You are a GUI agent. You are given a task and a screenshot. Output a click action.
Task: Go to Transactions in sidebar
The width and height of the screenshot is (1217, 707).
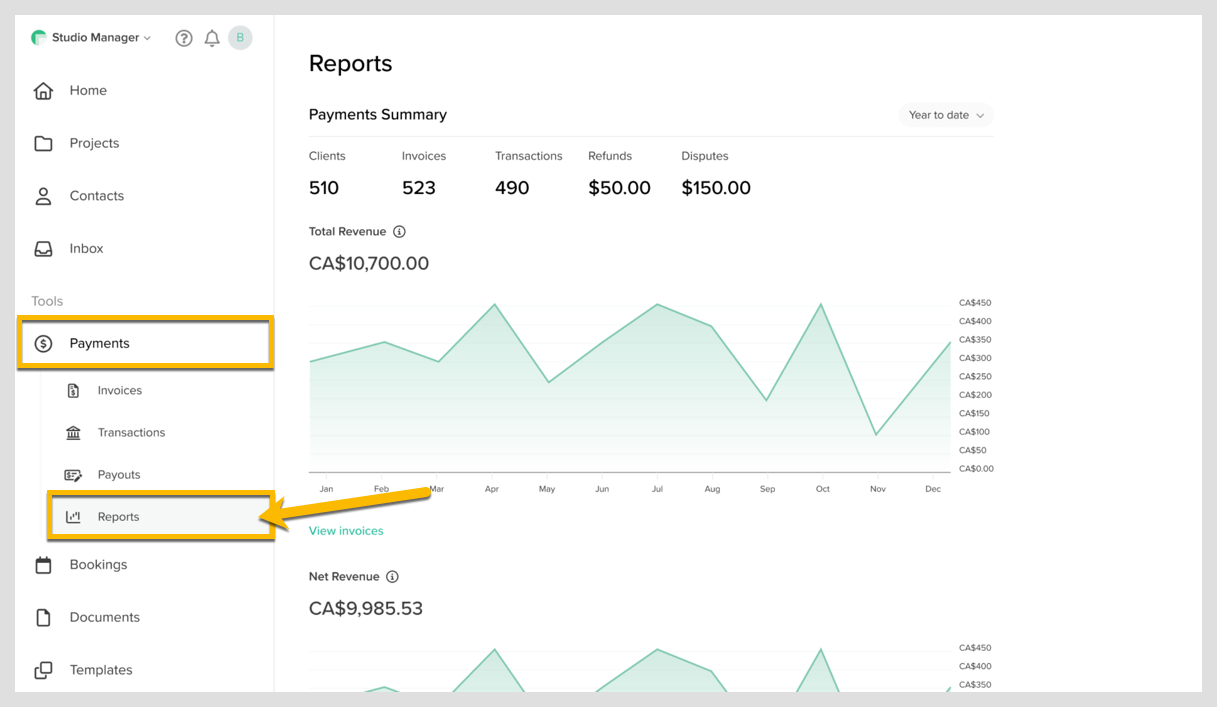click(x=131, y=433)
